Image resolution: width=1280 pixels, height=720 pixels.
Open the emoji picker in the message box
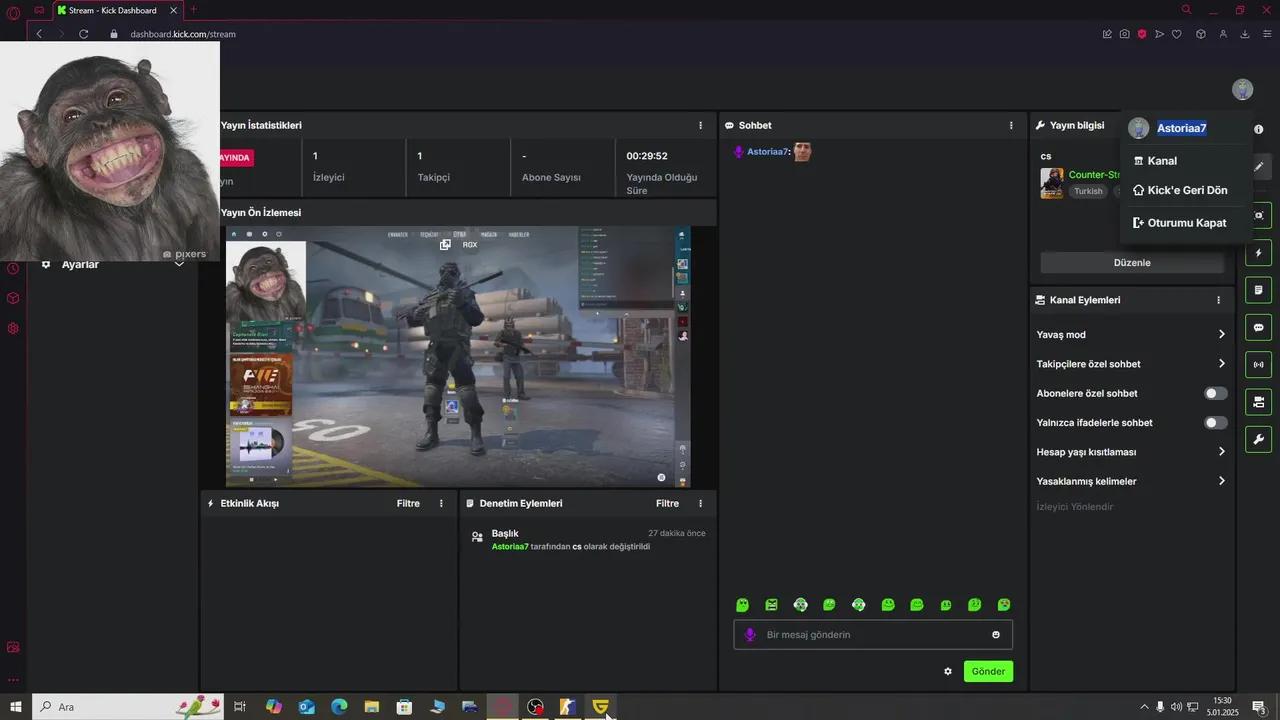click(996, 635)
